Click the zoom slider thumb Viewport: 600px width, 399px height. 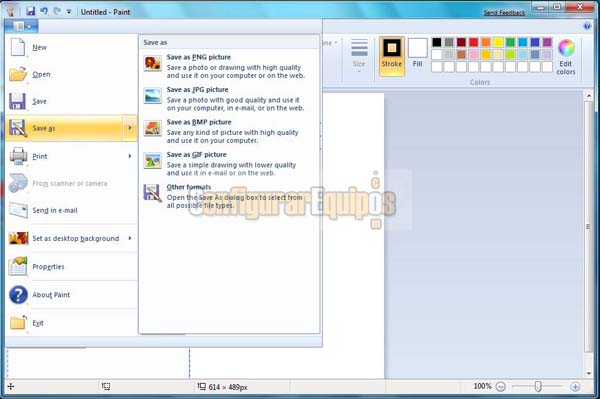click(x=538, y=386)
